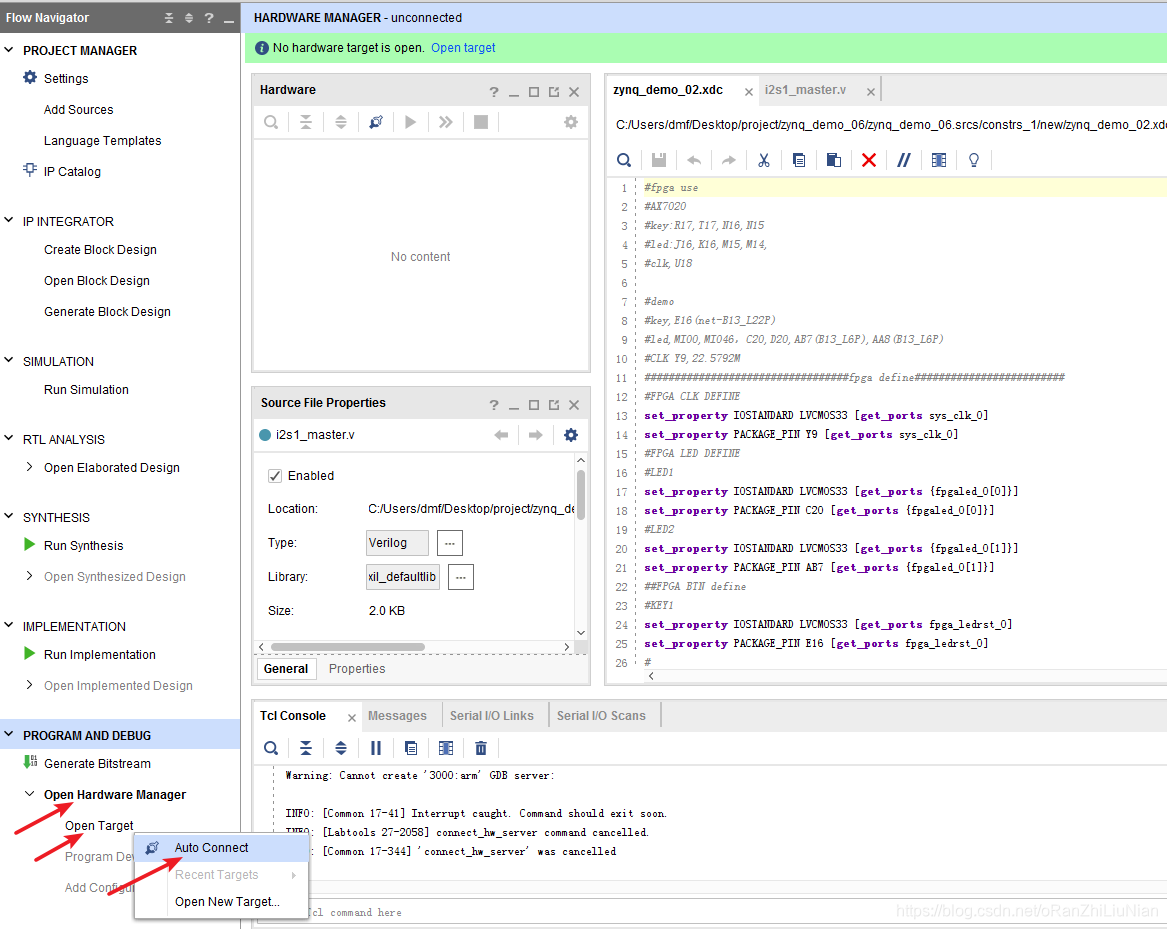
Task: Click Run Simulation
Action: tap(86, 389)
